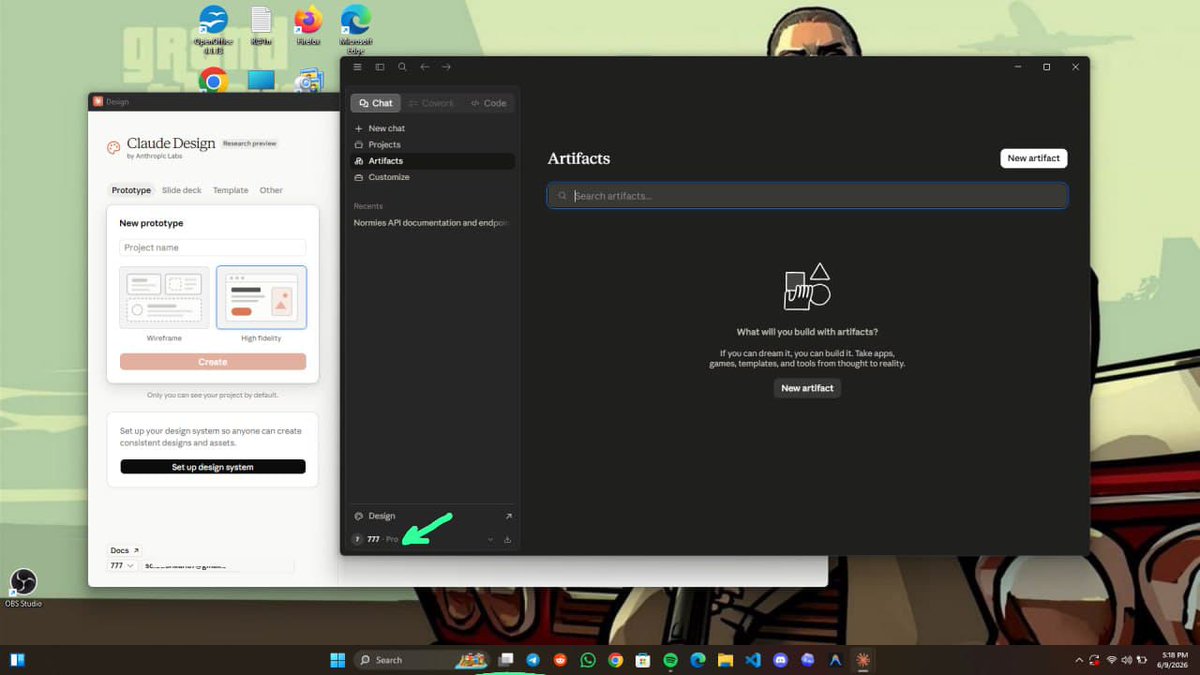Go forward with the right arrow icon
This screenshot has width=1200, height=675.
coord(446,67)
